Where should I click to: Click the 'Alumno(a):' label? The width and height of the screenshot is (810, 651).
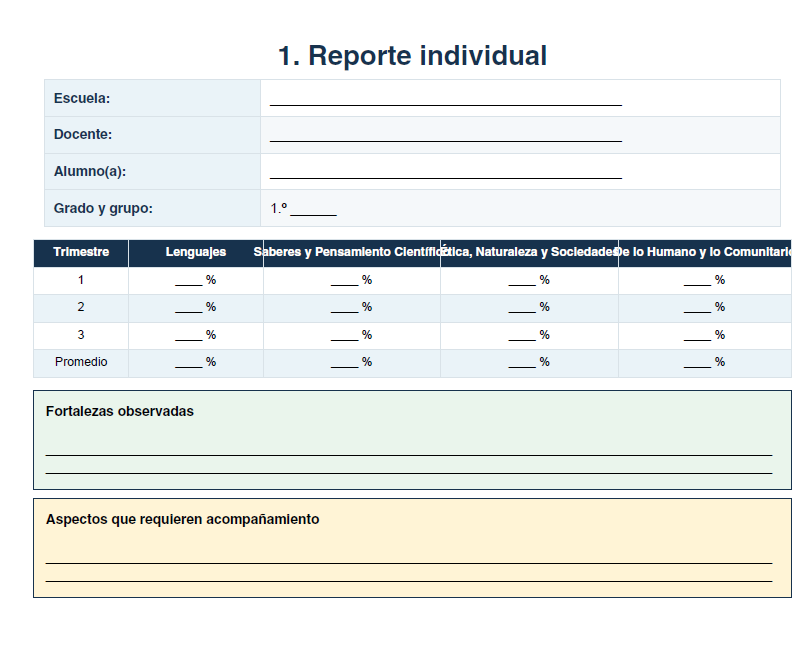[x=90, y=172]
